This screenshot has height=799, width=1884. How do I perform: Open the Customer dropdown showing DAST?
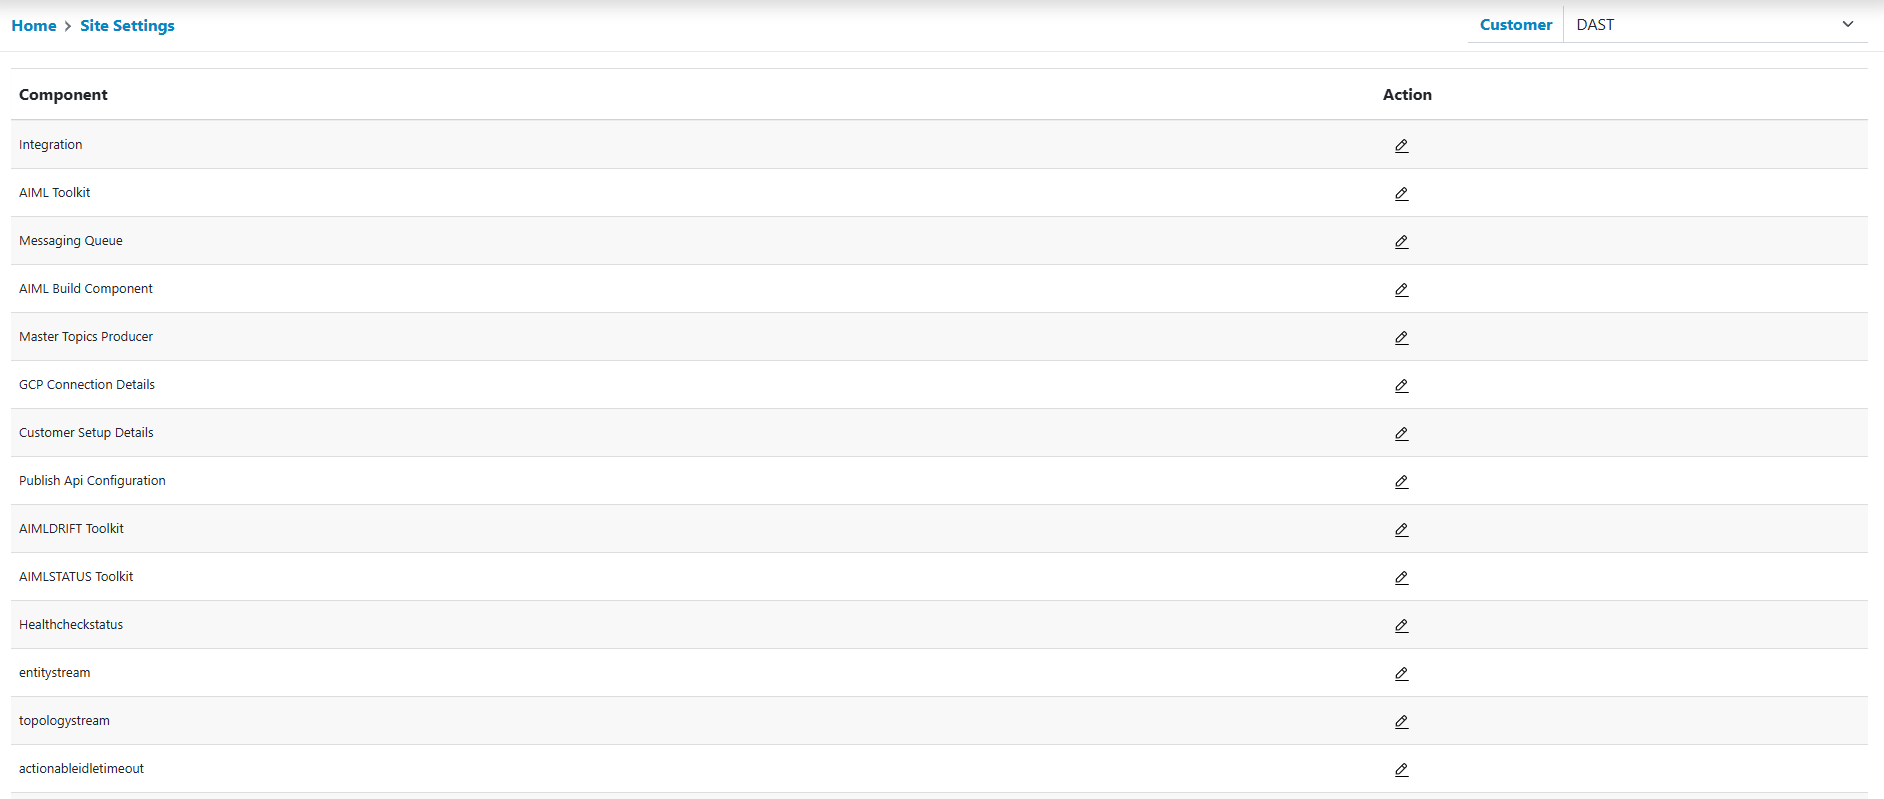pos(1700,25)
